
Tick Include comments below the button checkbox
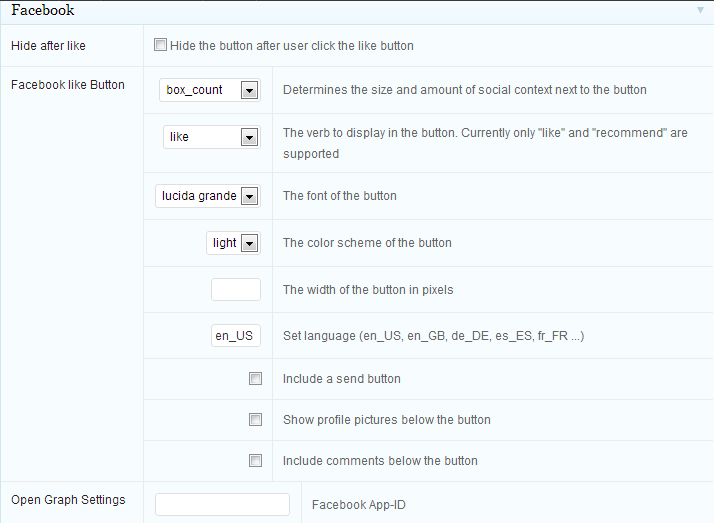coord(255,460)
